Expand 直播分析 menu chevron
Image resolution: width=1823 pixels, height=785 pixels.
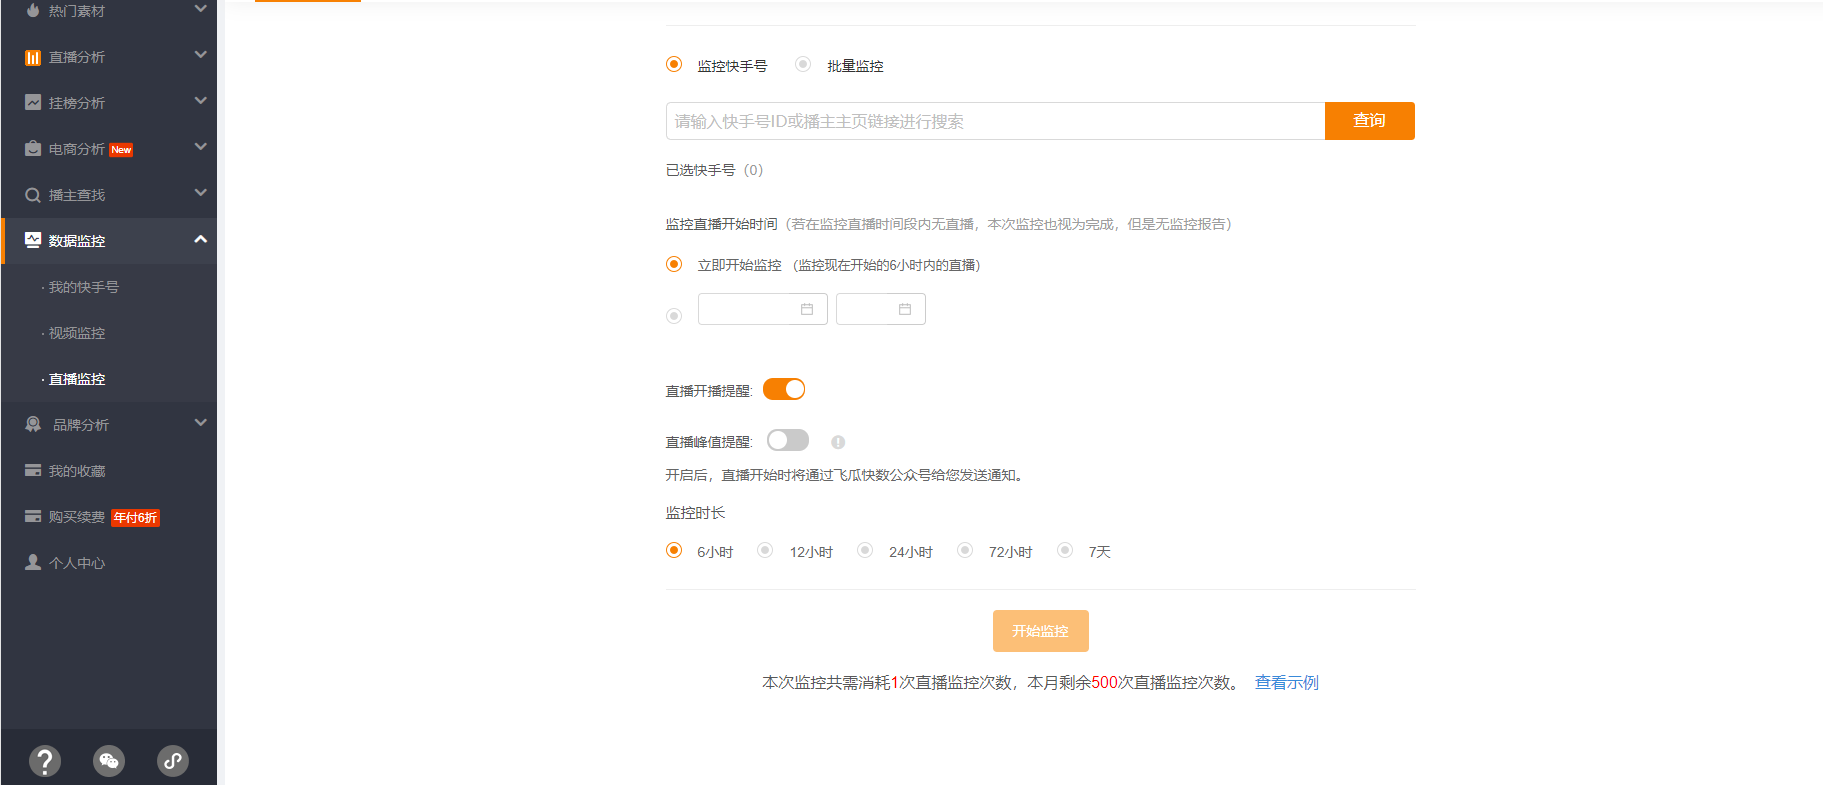point(200,55)
